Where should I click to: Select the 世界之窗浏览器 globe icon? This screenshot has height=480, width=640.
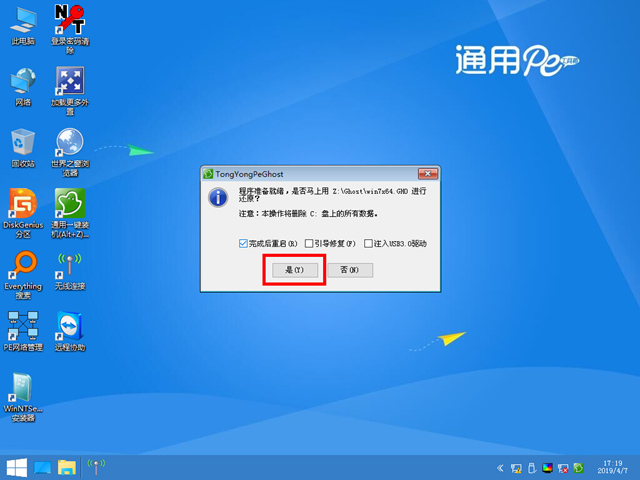(x=70, y=152)
